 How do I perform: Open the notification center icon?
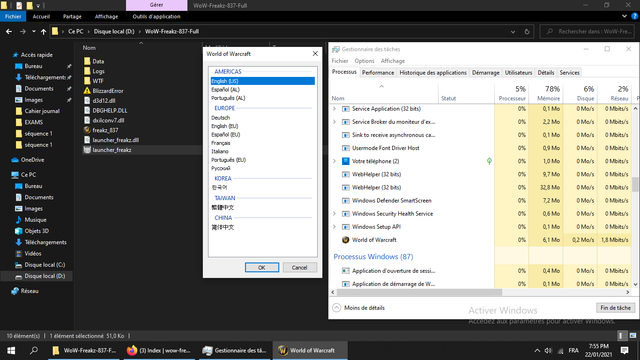pyautogui.click(x=624, y=350)
